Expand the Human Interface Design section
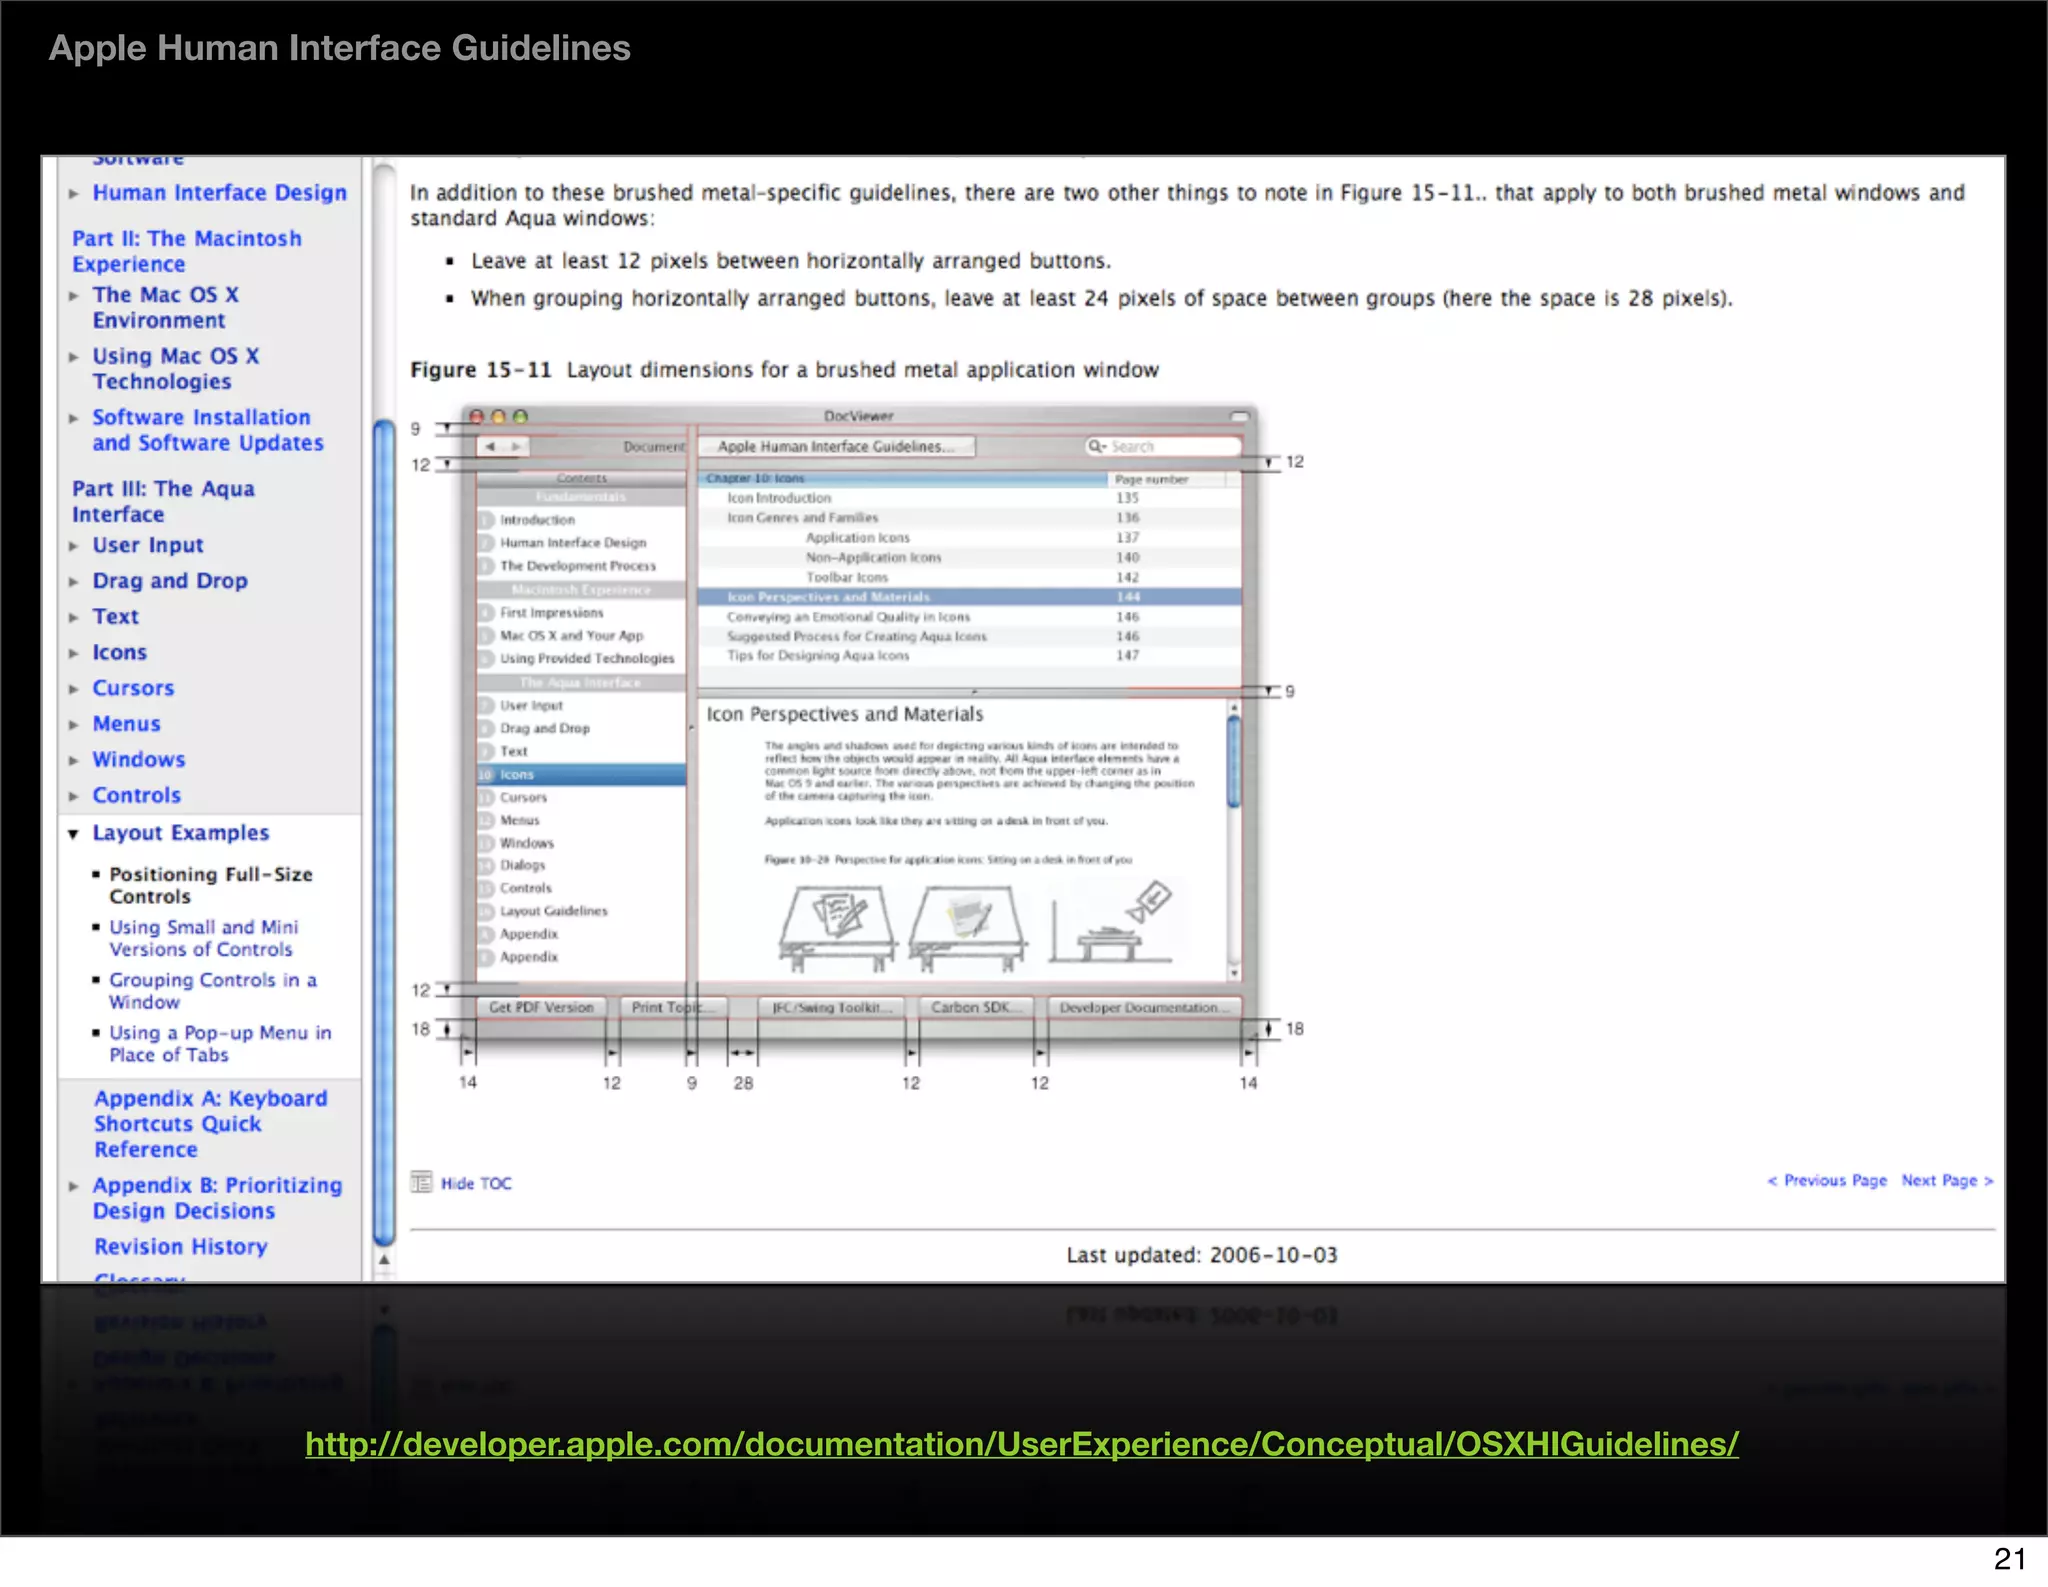Screen dimensions: 2048x1587 pos(74,194)
